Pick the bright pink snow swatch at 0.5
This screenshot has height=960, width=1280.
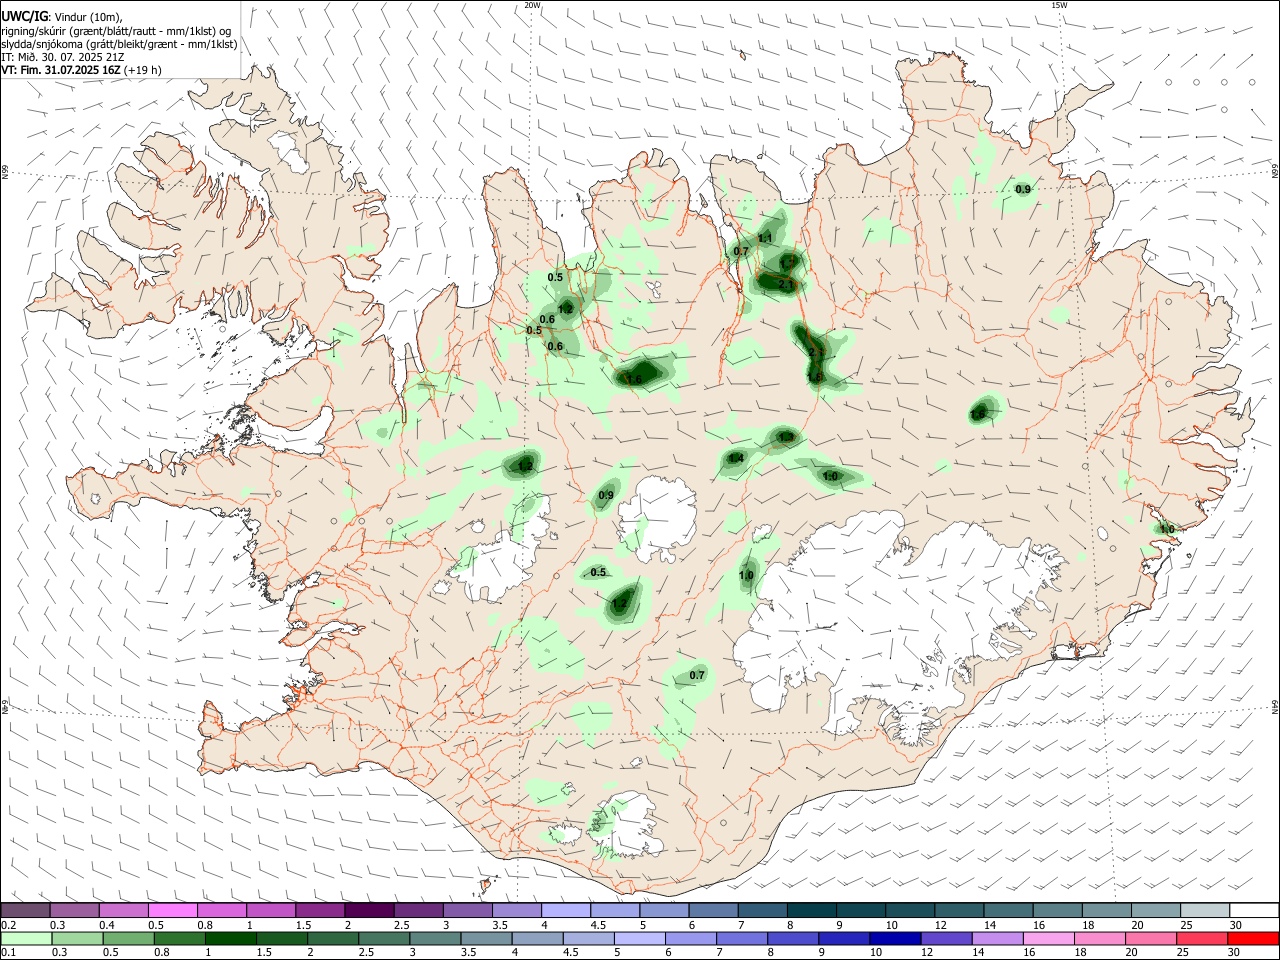point(173,910)
